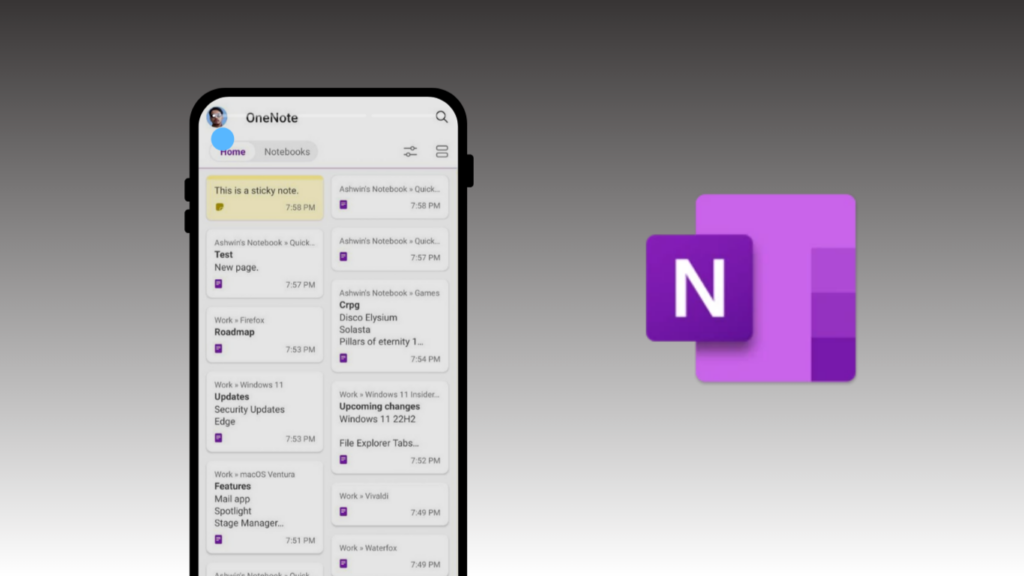
Task: Open the Test note title
Action: click(223, 255)
